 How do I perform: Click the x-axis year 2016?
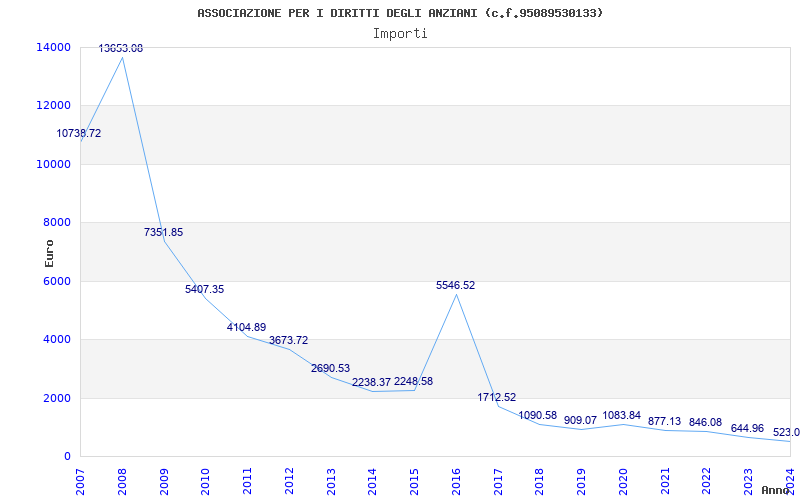pos(456,482)
